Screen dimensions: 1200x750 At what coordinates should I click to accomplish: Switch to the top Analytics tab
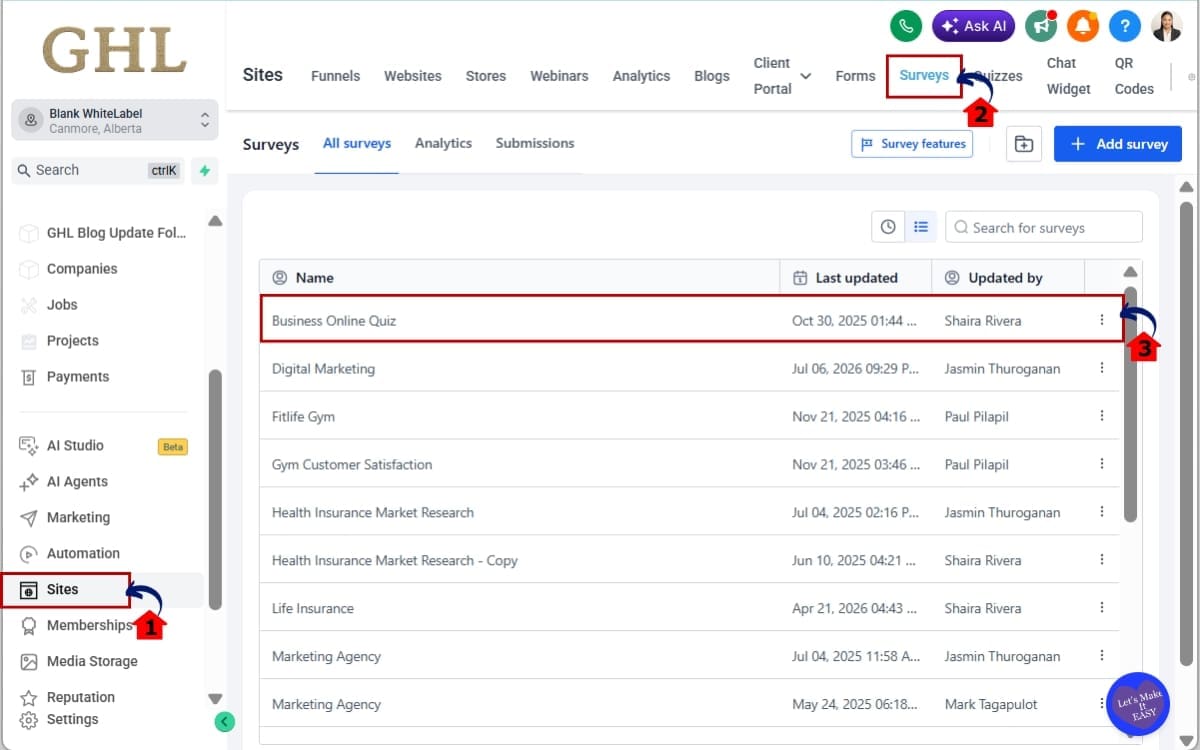pyautogui.click(x=641, y=76)
